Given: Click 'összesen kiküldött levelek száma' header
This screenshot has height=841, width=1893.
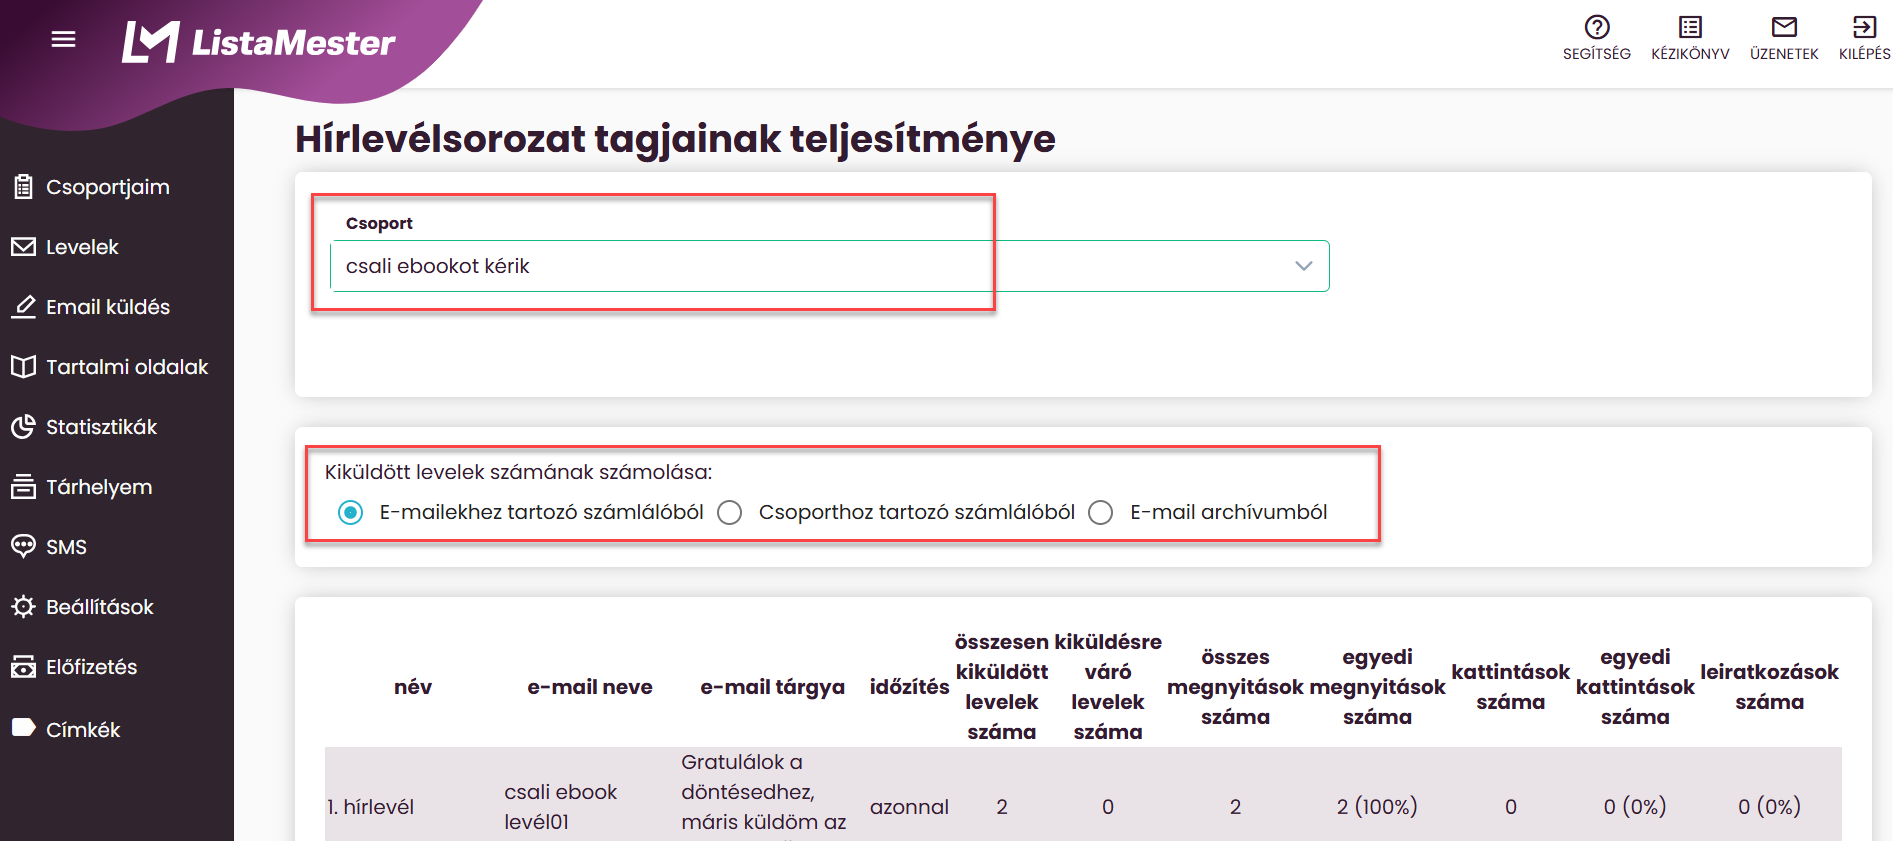Looking at the screenshot, I should pyautogui.click(x=1002, y=687).
